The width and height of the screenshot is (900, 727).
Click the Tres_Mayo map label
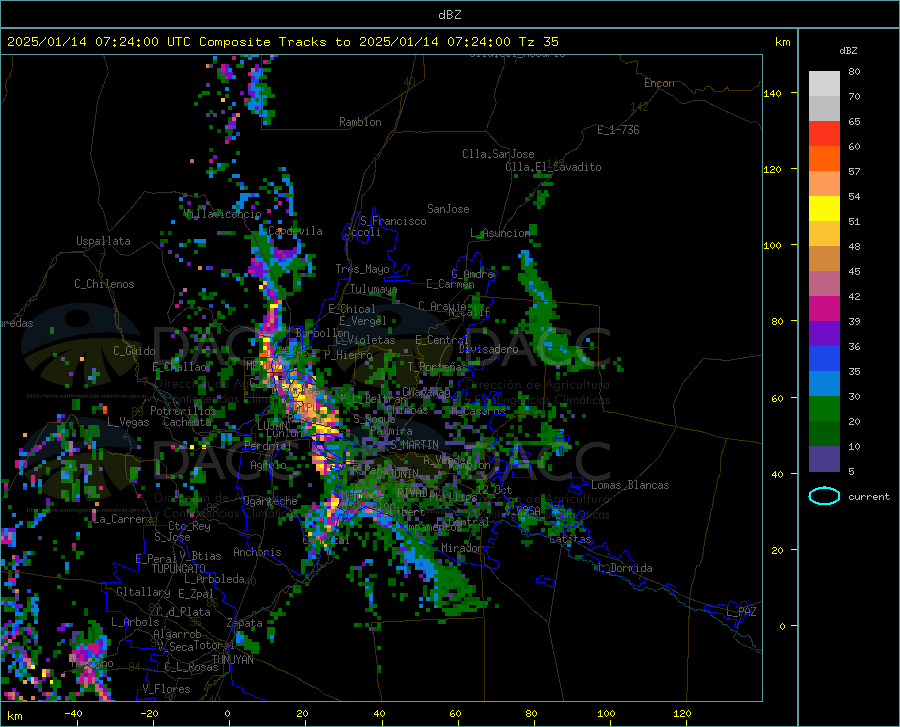pos(362,269)
